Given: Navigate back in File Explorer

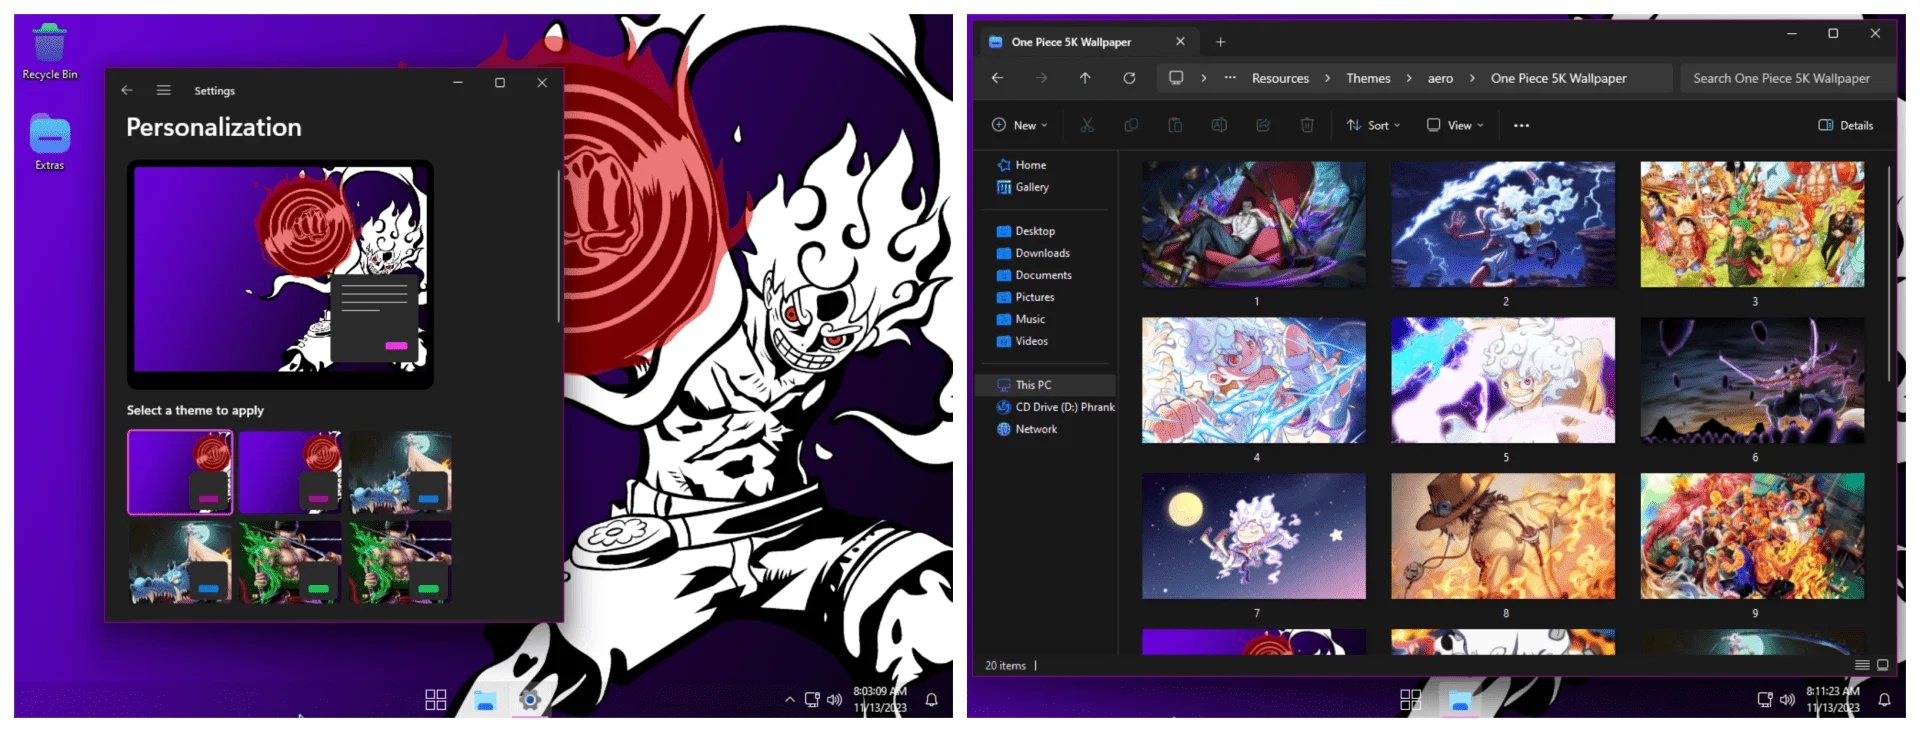Looking at the screenshot, I should pyautogui.click(x=997, y=78).
